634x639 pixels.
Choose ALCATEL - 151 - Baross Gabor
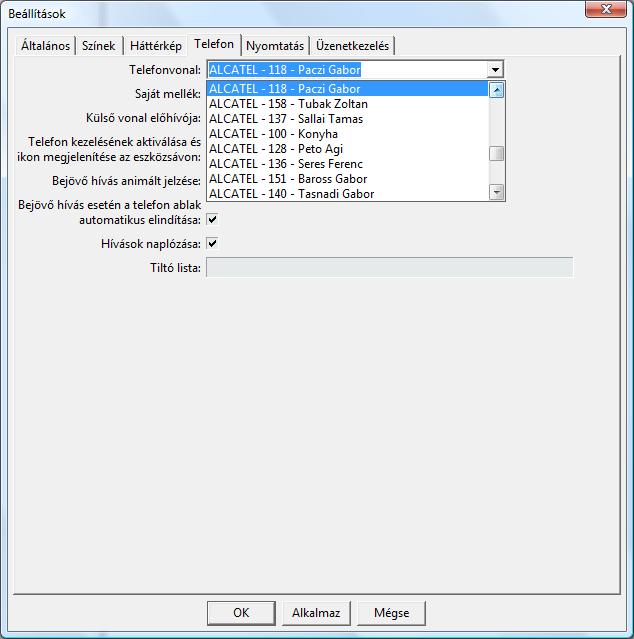(x=347, y=179)
